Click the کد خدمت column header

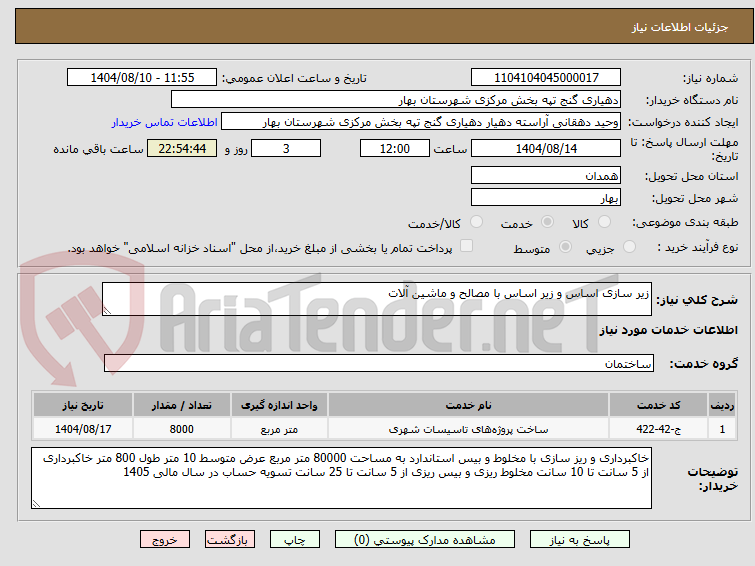pos(658,405)
